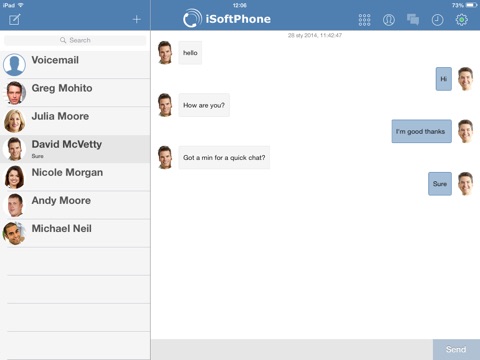This screenshot has width=480, height=360.
Task: Open the contacts person icon in header
Action: click(389, 20)
